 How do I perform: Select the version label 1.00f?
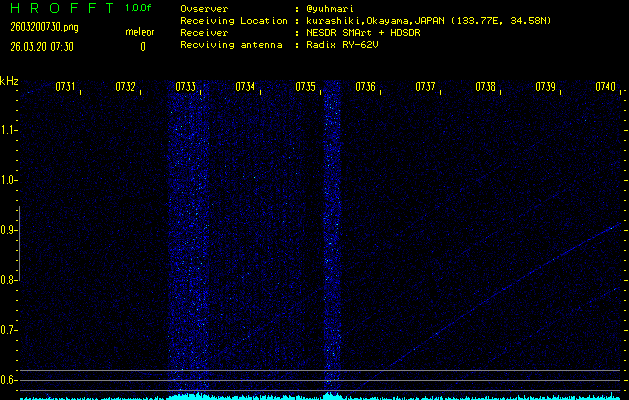[138, 8]
